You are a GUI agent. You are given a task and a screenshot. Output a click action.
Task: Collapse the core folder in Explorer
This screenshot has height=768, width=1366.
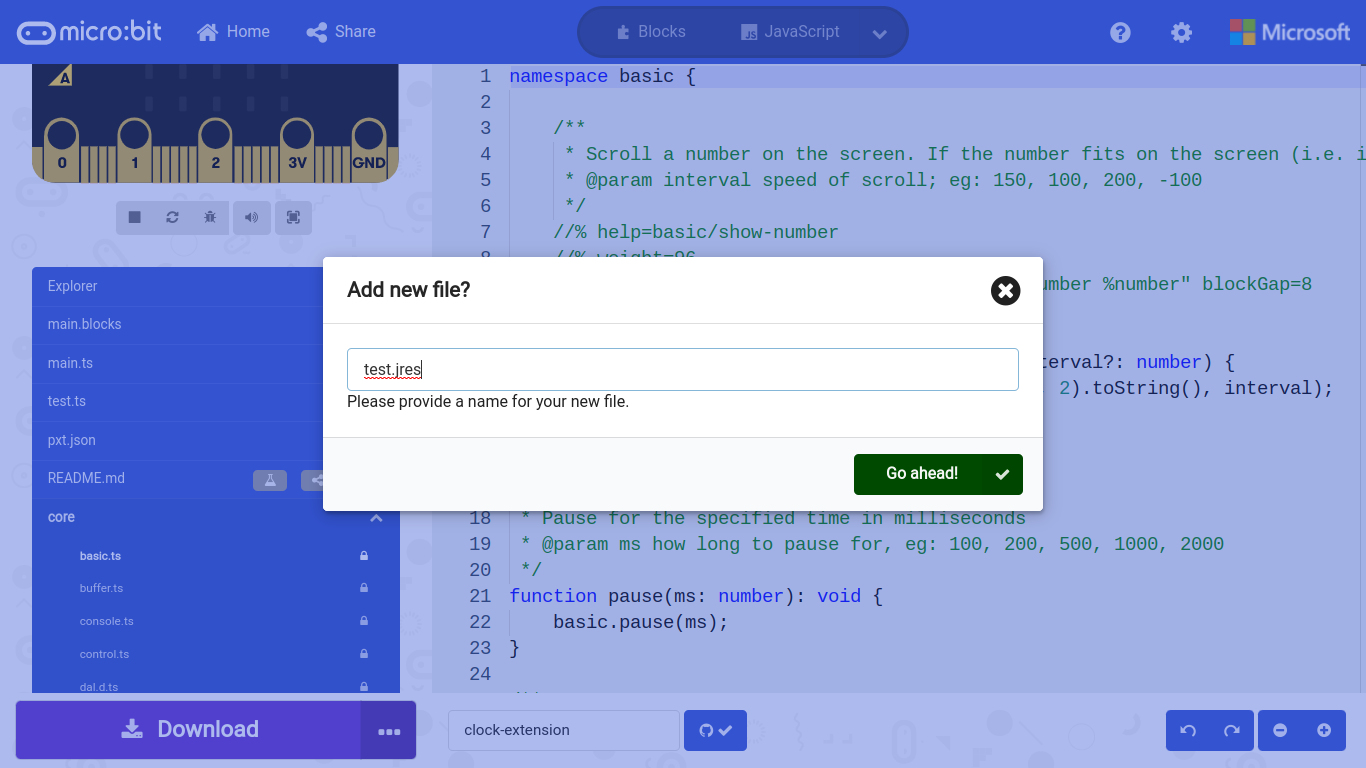[x=376, y=517]
